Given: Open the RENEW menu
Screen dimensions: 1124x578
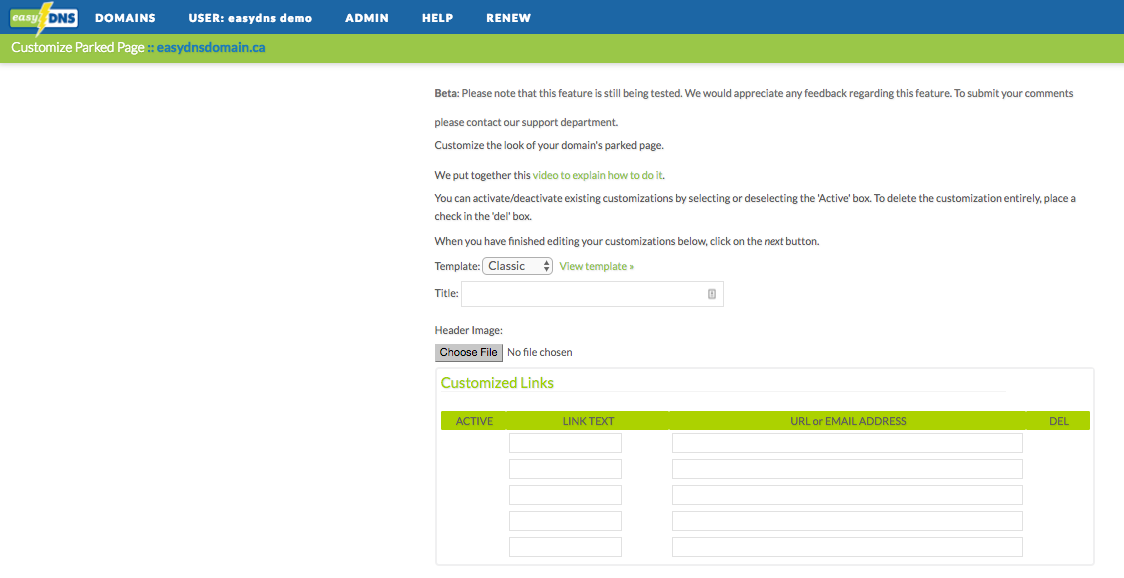Looking at the screenshot, I should 508,18.
